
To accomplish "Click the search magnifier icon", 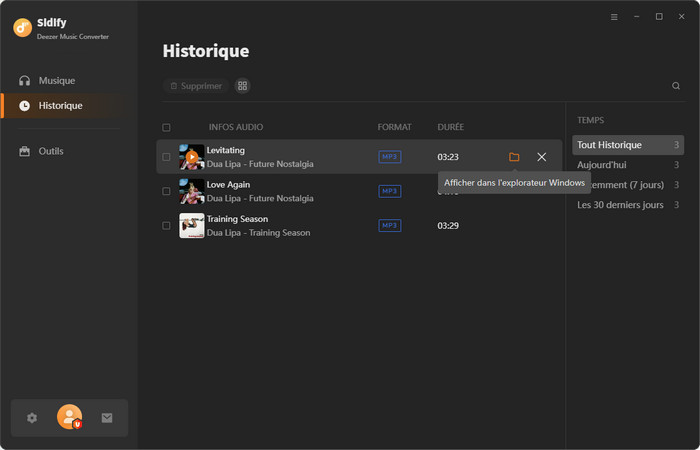I will pos(676,86).
